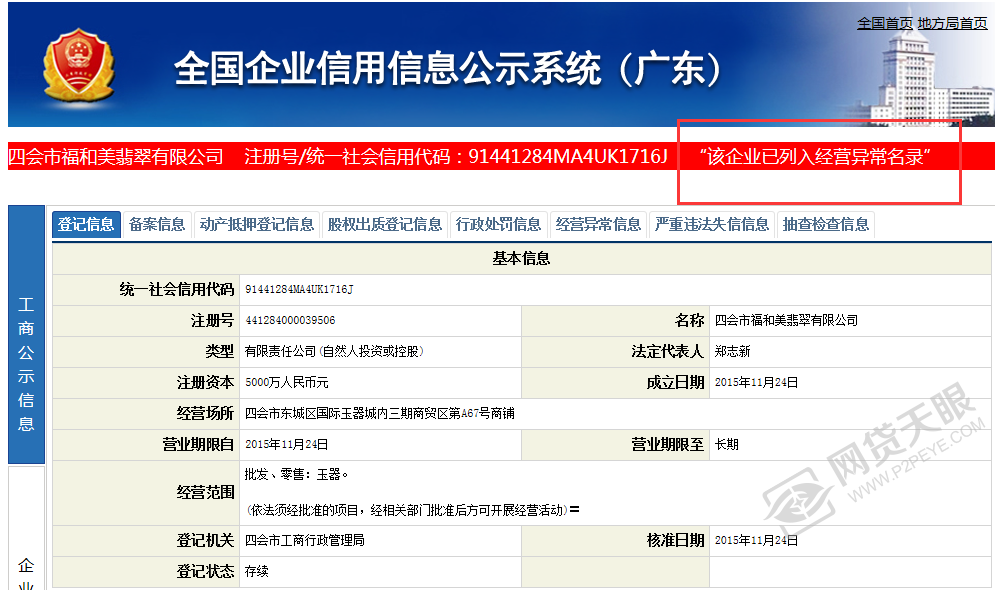Open the 经营异常信息 tab
Screen dimensions: 995x590
[598, 224]
